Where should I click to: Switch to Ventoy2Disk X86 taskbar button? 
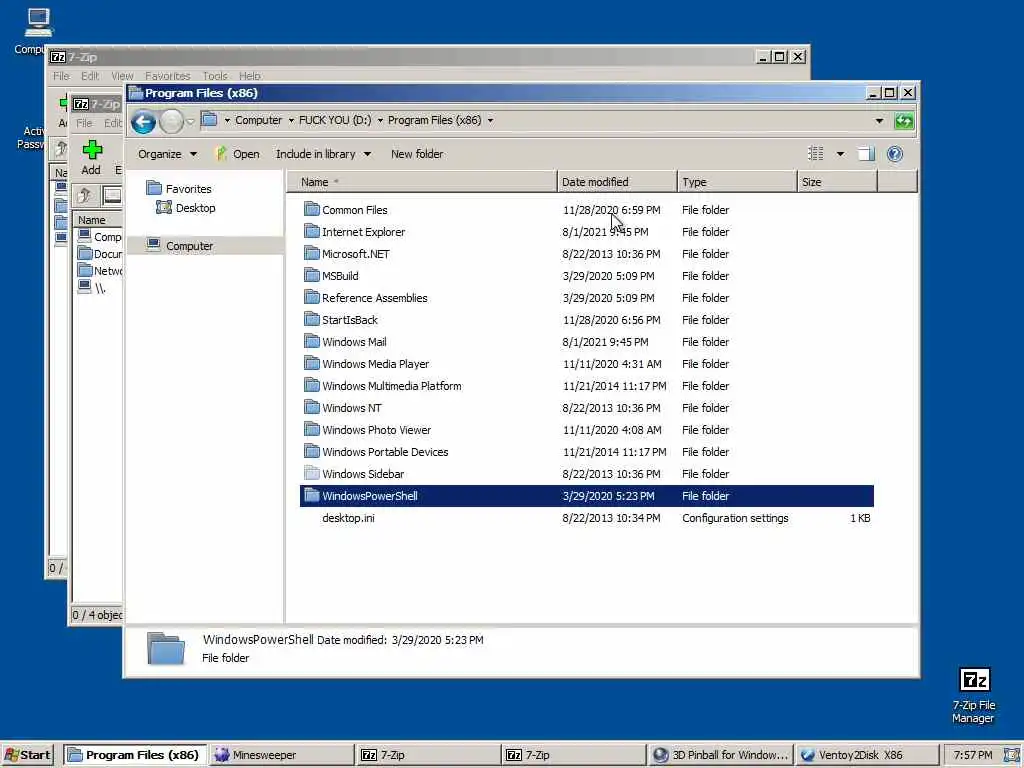click(x=866, y=755)
